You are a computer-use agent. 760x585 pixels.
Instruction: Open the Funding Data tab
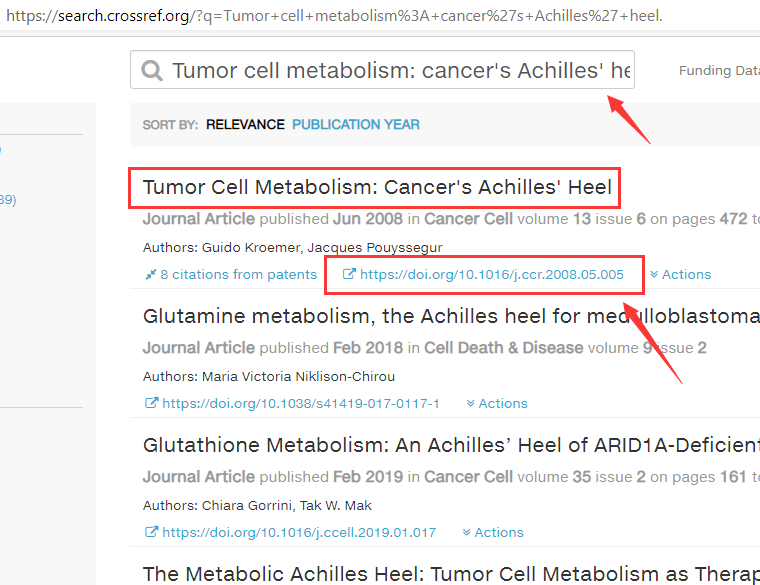coord(718,71)
